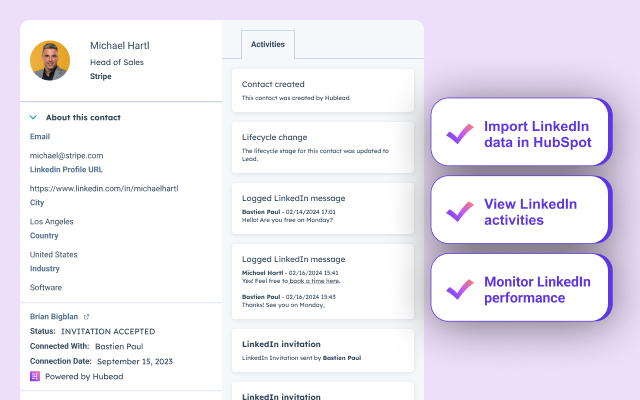Viewport: 640px width, 400px height.
Task: Open Brian Bigblan's contact link
Action: click(x=54, y=316)
